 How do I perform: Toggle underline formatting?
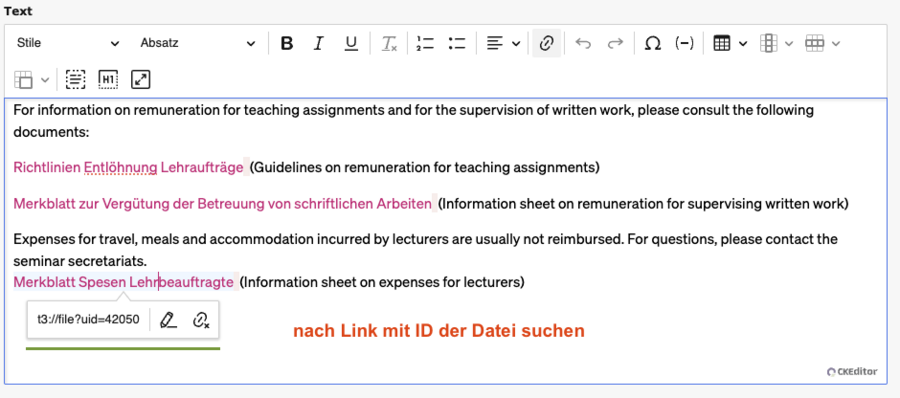point(351,43)
